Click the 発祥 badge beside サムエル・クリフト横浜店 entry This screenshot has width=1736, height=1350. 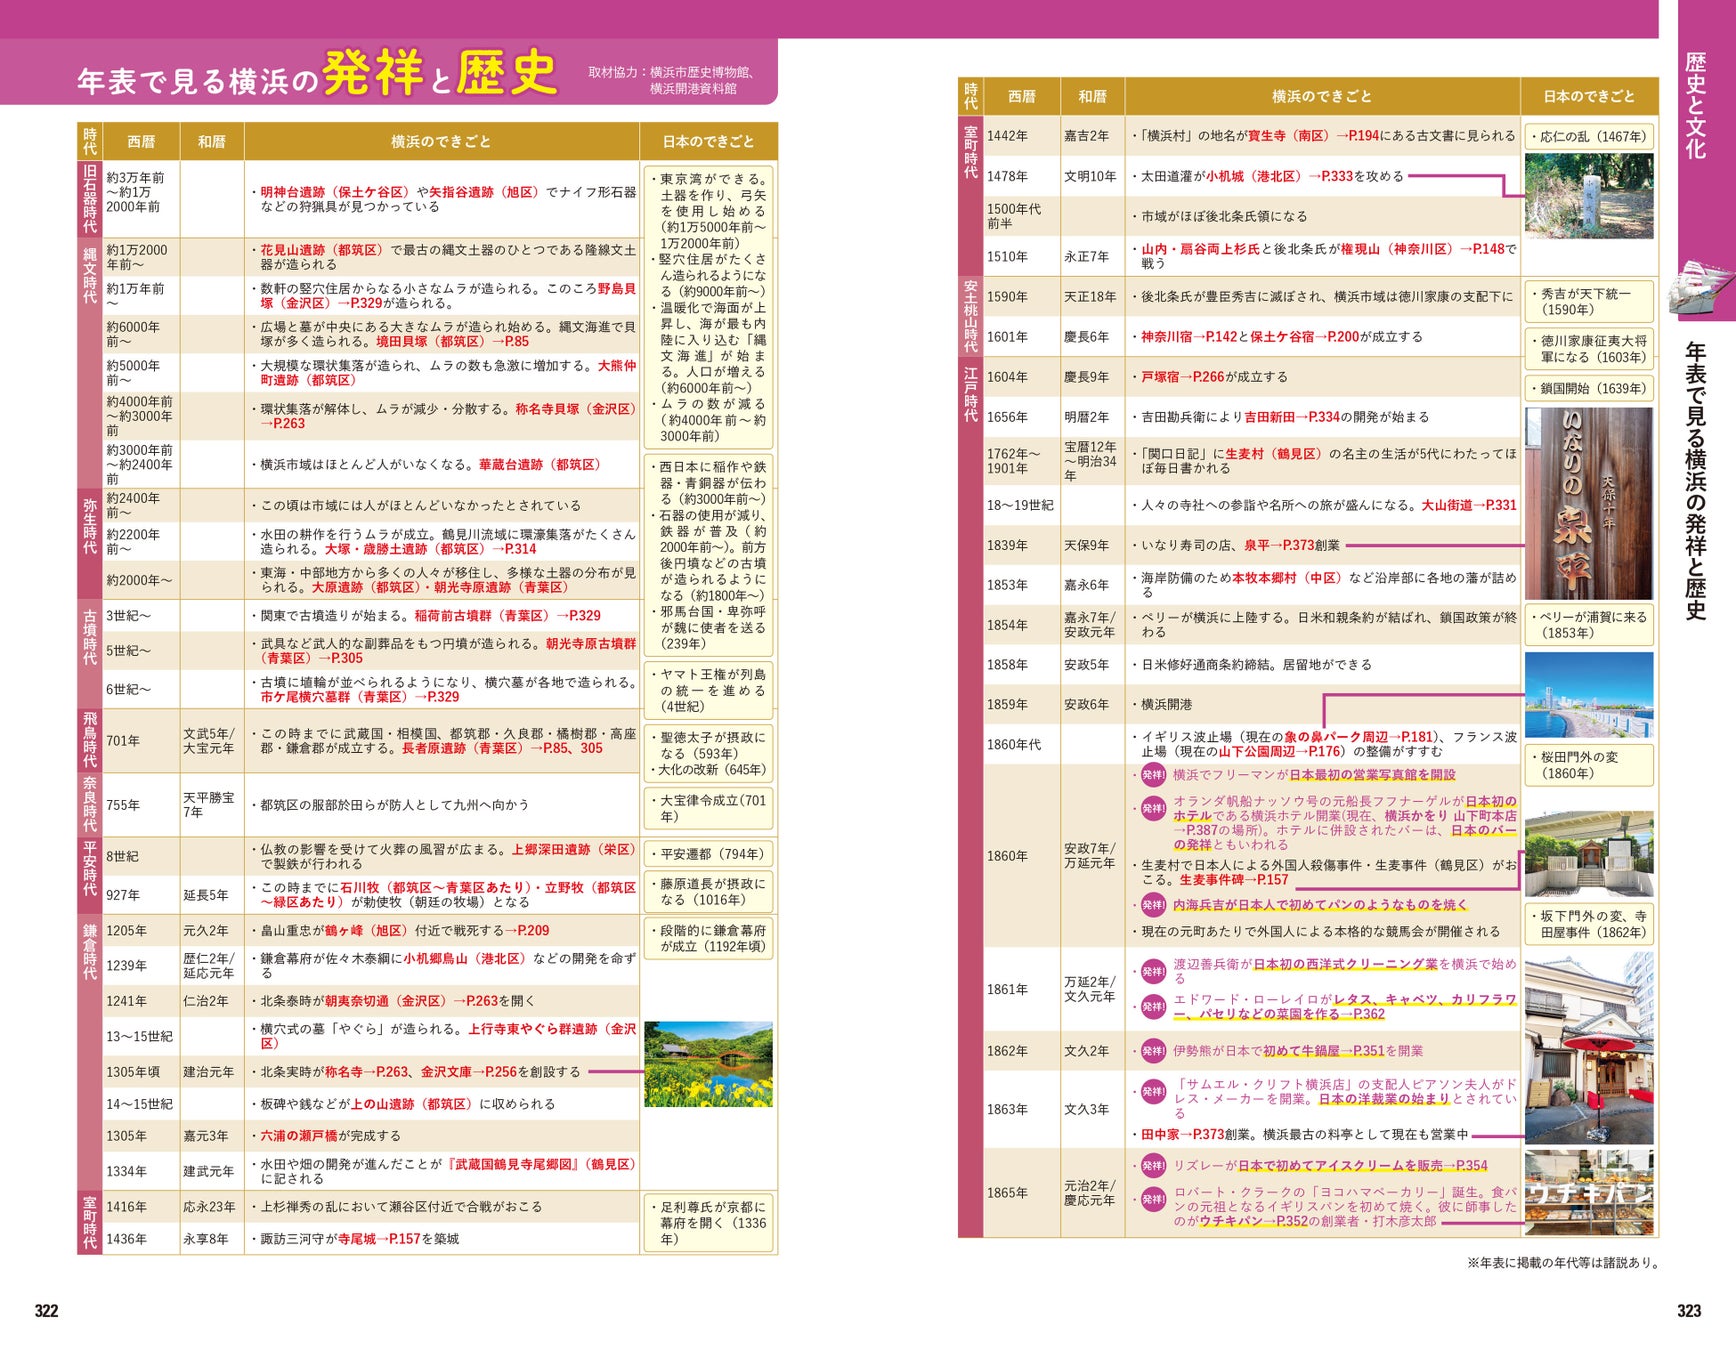click(1153, 1091)
